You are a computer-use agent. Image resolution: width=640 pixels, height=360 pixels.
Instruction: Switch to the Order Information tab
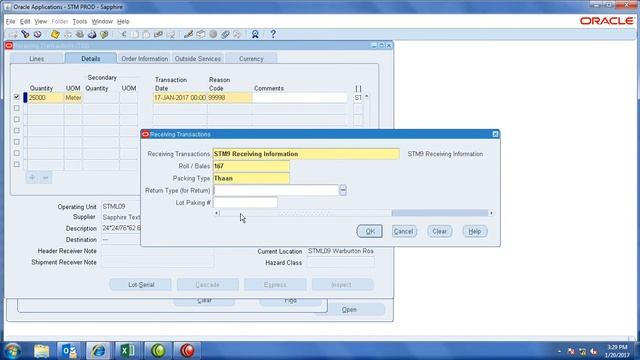point(144,59)
